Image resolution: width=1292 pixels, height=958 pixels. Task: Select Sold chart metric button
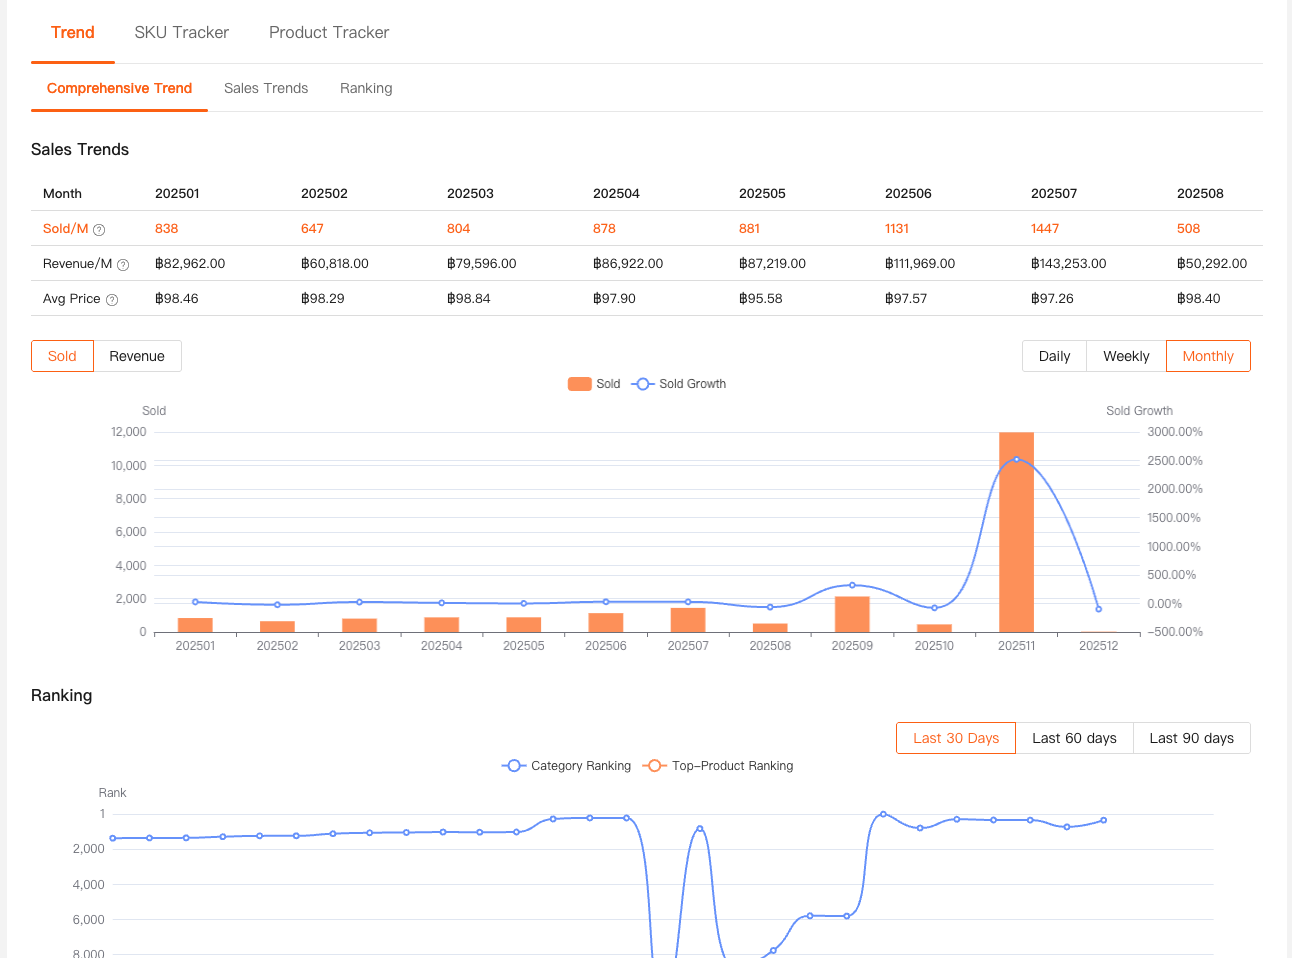[62, 356]
